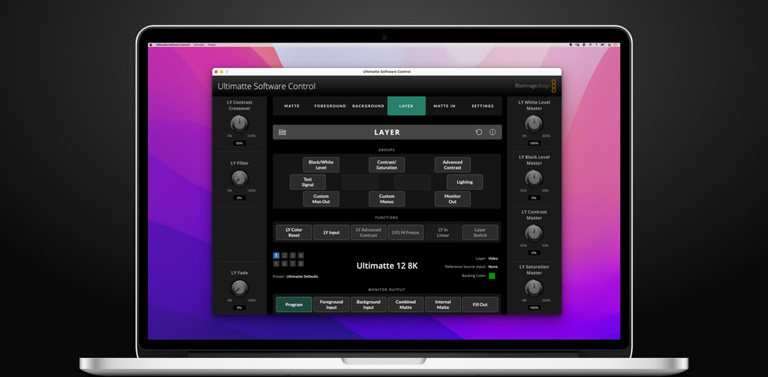Click the green Backing Color swatch
768x377 pixels.
pyautogui.click(x=492, y=276)
